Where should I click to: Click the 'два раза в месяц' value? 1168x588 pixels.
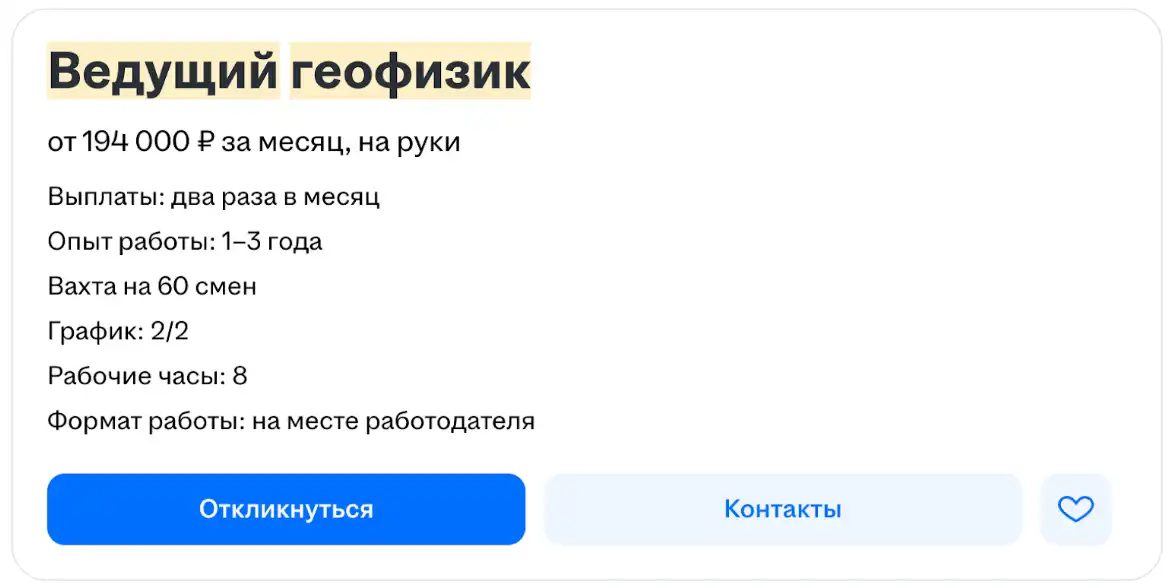tap(275, 197)
